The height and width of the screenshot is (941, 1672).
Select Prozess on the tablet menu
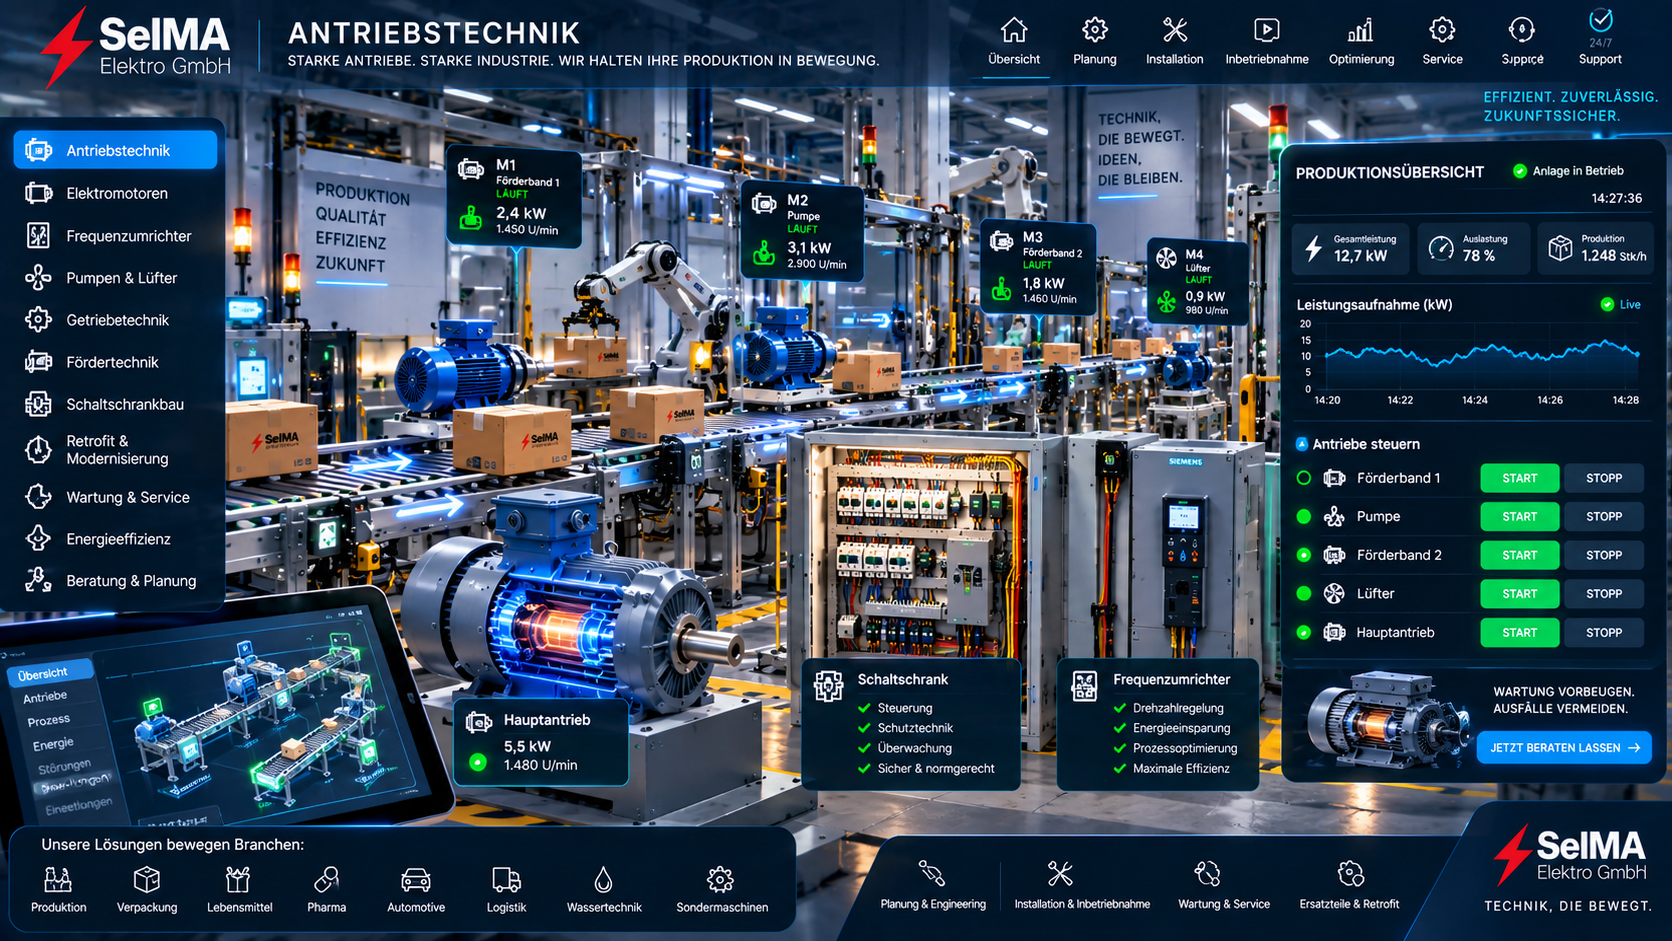tap(48, 721)
